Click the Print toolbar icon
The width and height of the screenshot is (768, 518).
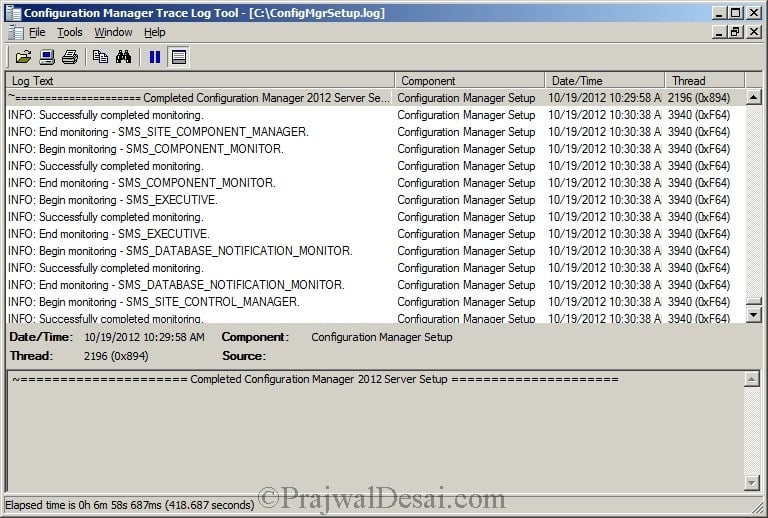point(70,57)
